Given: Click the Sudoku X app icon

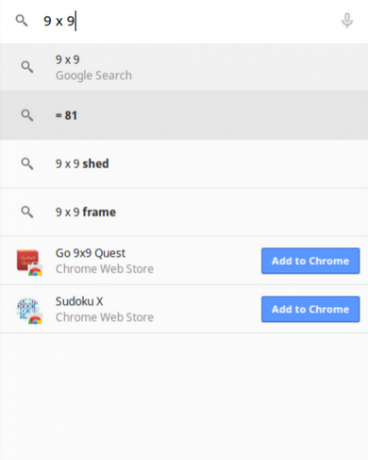Looking at the screenshot, I should 29,311.
